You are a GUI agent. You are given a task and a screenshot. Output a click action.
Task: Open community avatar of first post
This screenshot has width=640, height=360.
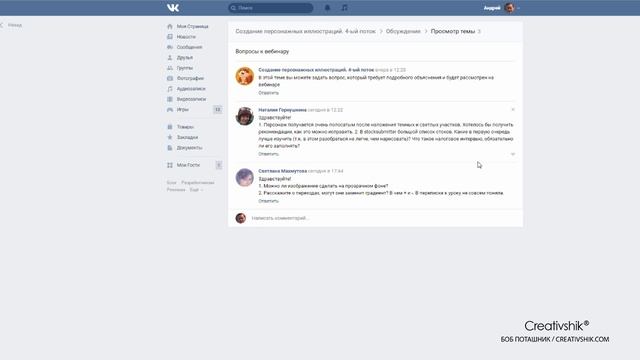coord(244,76)
